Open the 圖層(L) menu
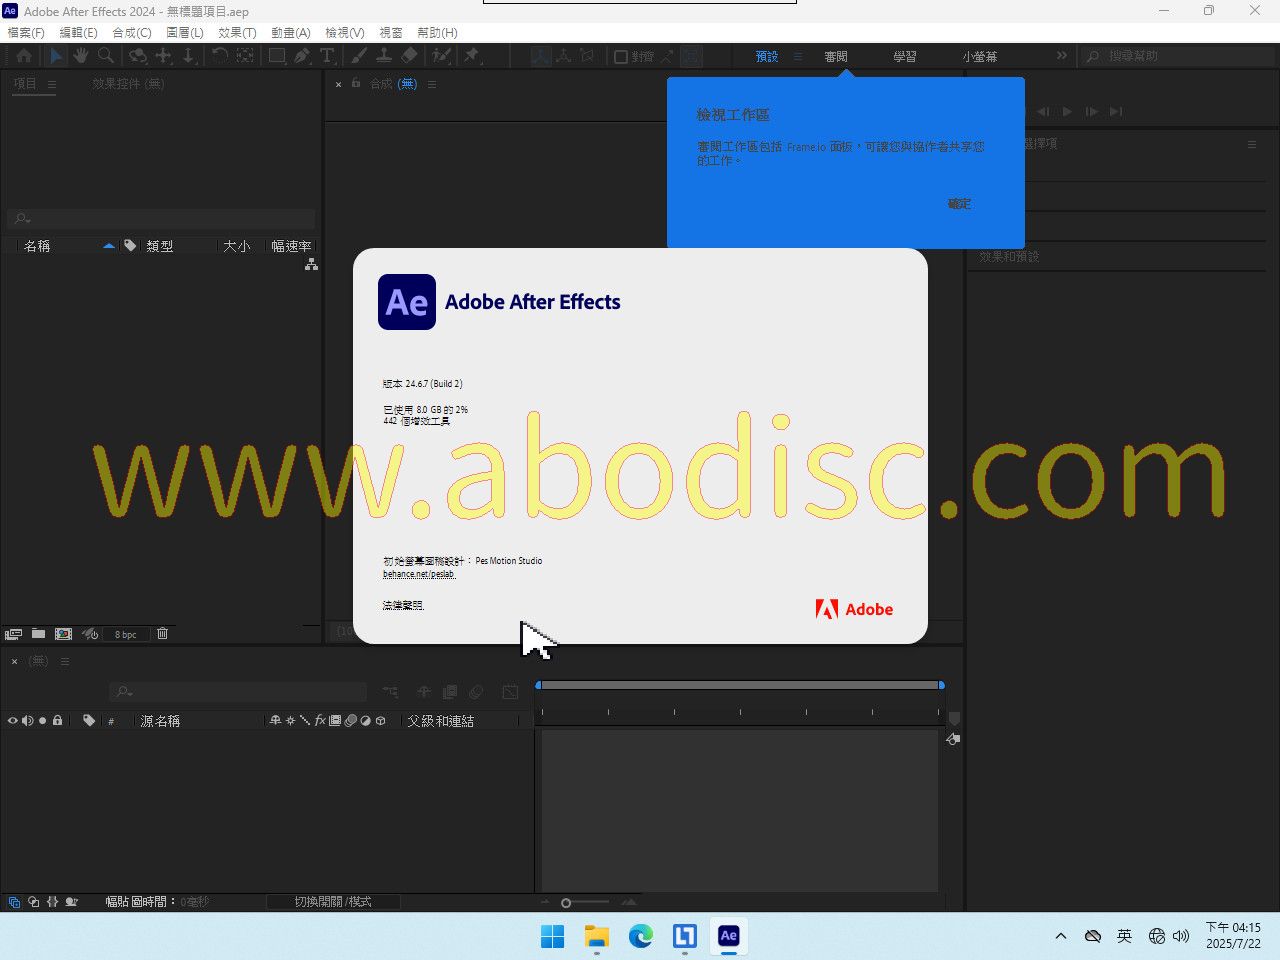The height and width of the screenshot is (960, 1280). point(184,33)
